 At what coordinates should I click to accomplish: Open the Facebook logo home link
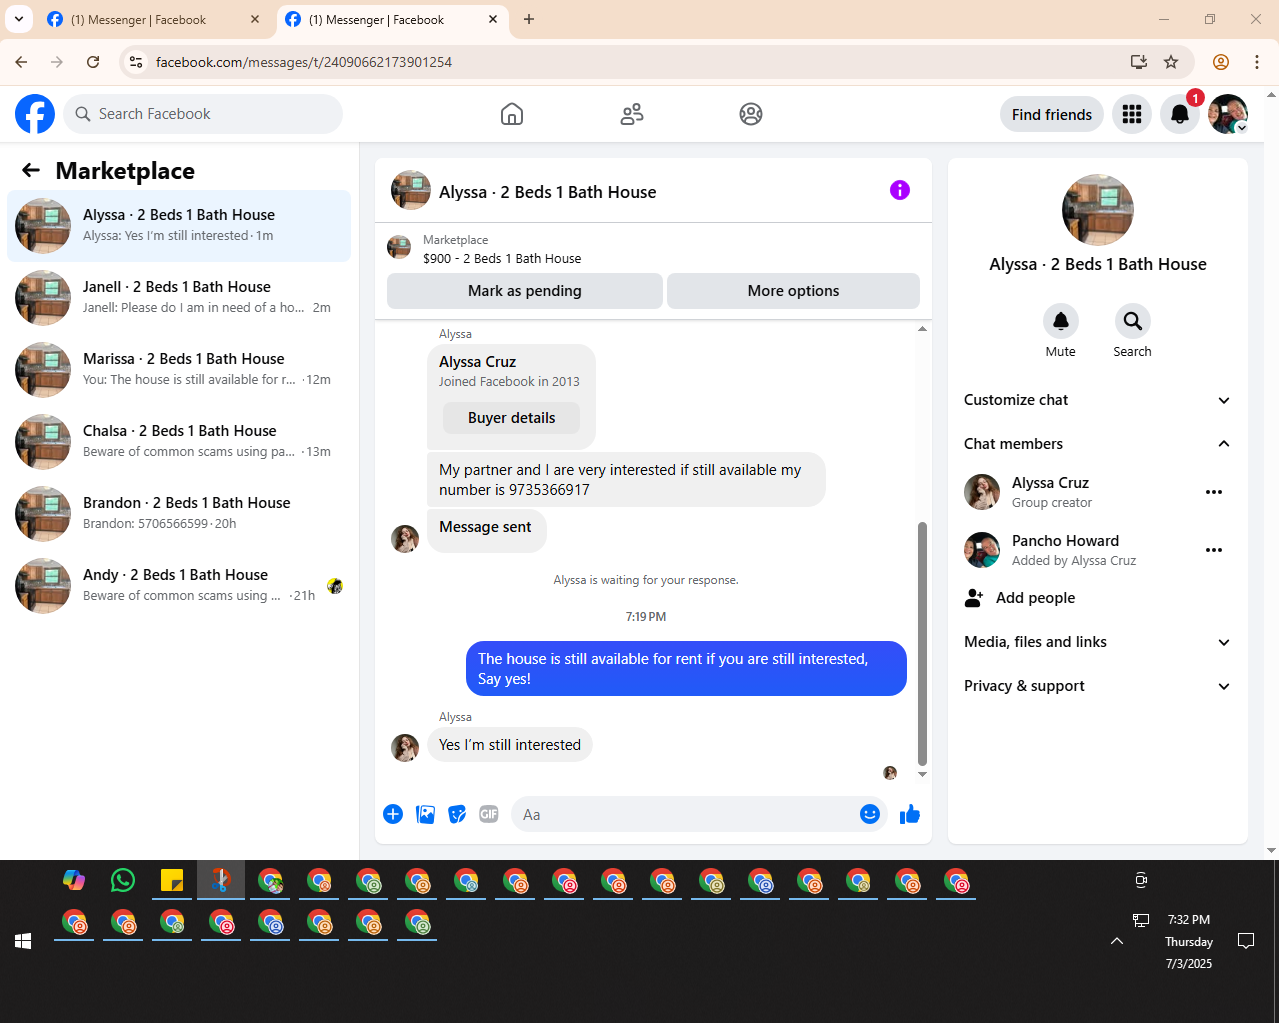coord(35,114)
